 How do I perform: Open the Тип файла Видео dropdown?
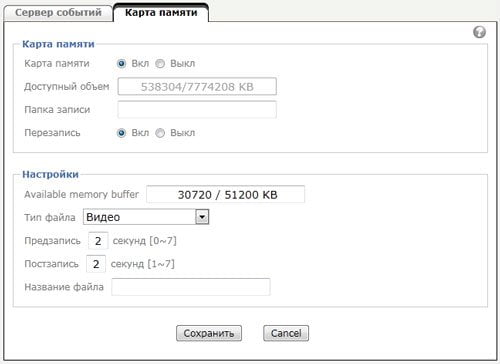tap(146, 217)
